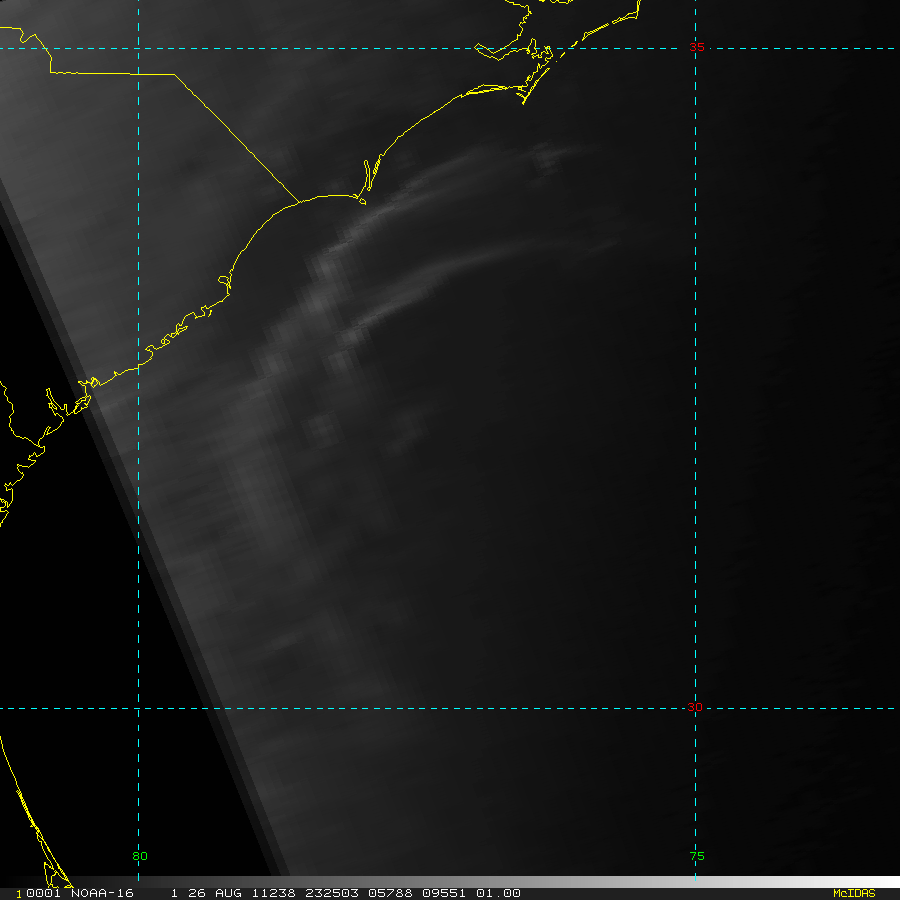Viewport: 900px width, 900px height.
Task: Select the 01.00 resolution value
Action: (498, 893)
